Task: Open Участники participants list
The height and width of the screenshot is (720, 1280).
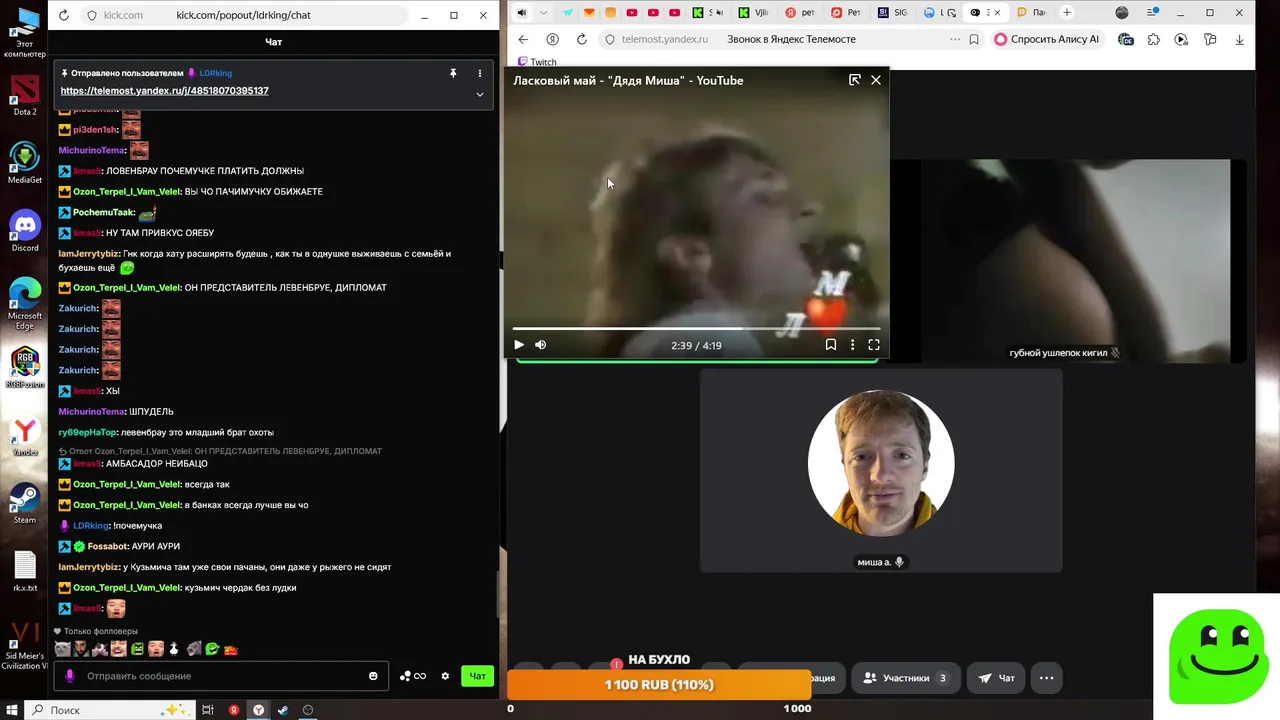Action: point(904,678)
